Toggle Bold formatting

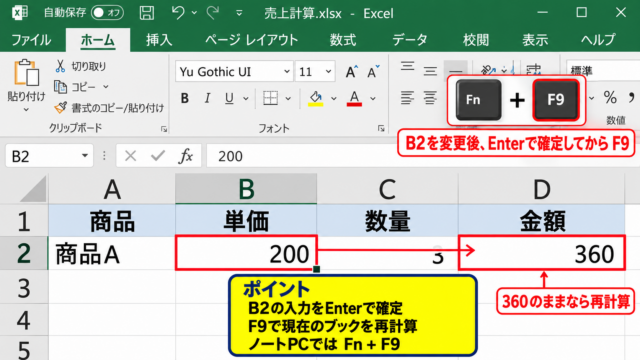click(185, 98)
